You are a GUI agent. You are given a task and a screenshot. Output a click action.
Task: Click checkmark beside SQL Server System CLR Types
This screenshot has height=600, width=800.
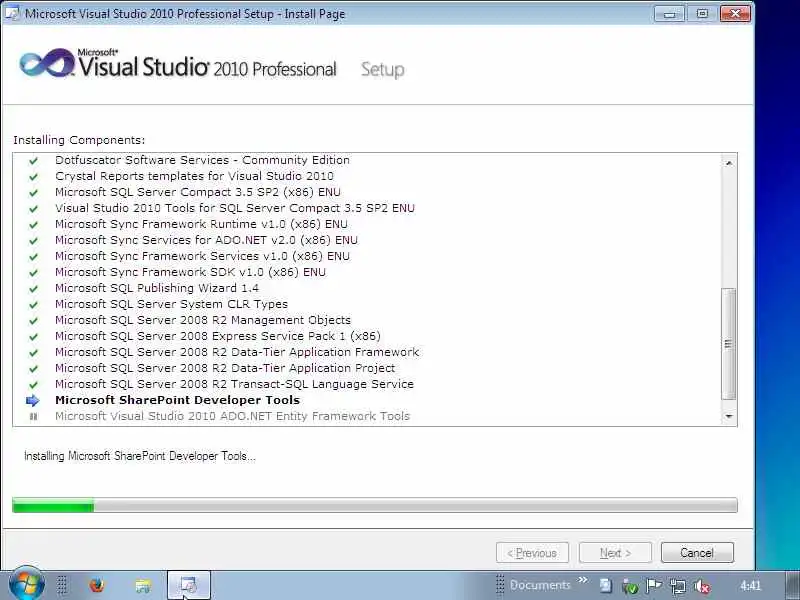[34, 305]
